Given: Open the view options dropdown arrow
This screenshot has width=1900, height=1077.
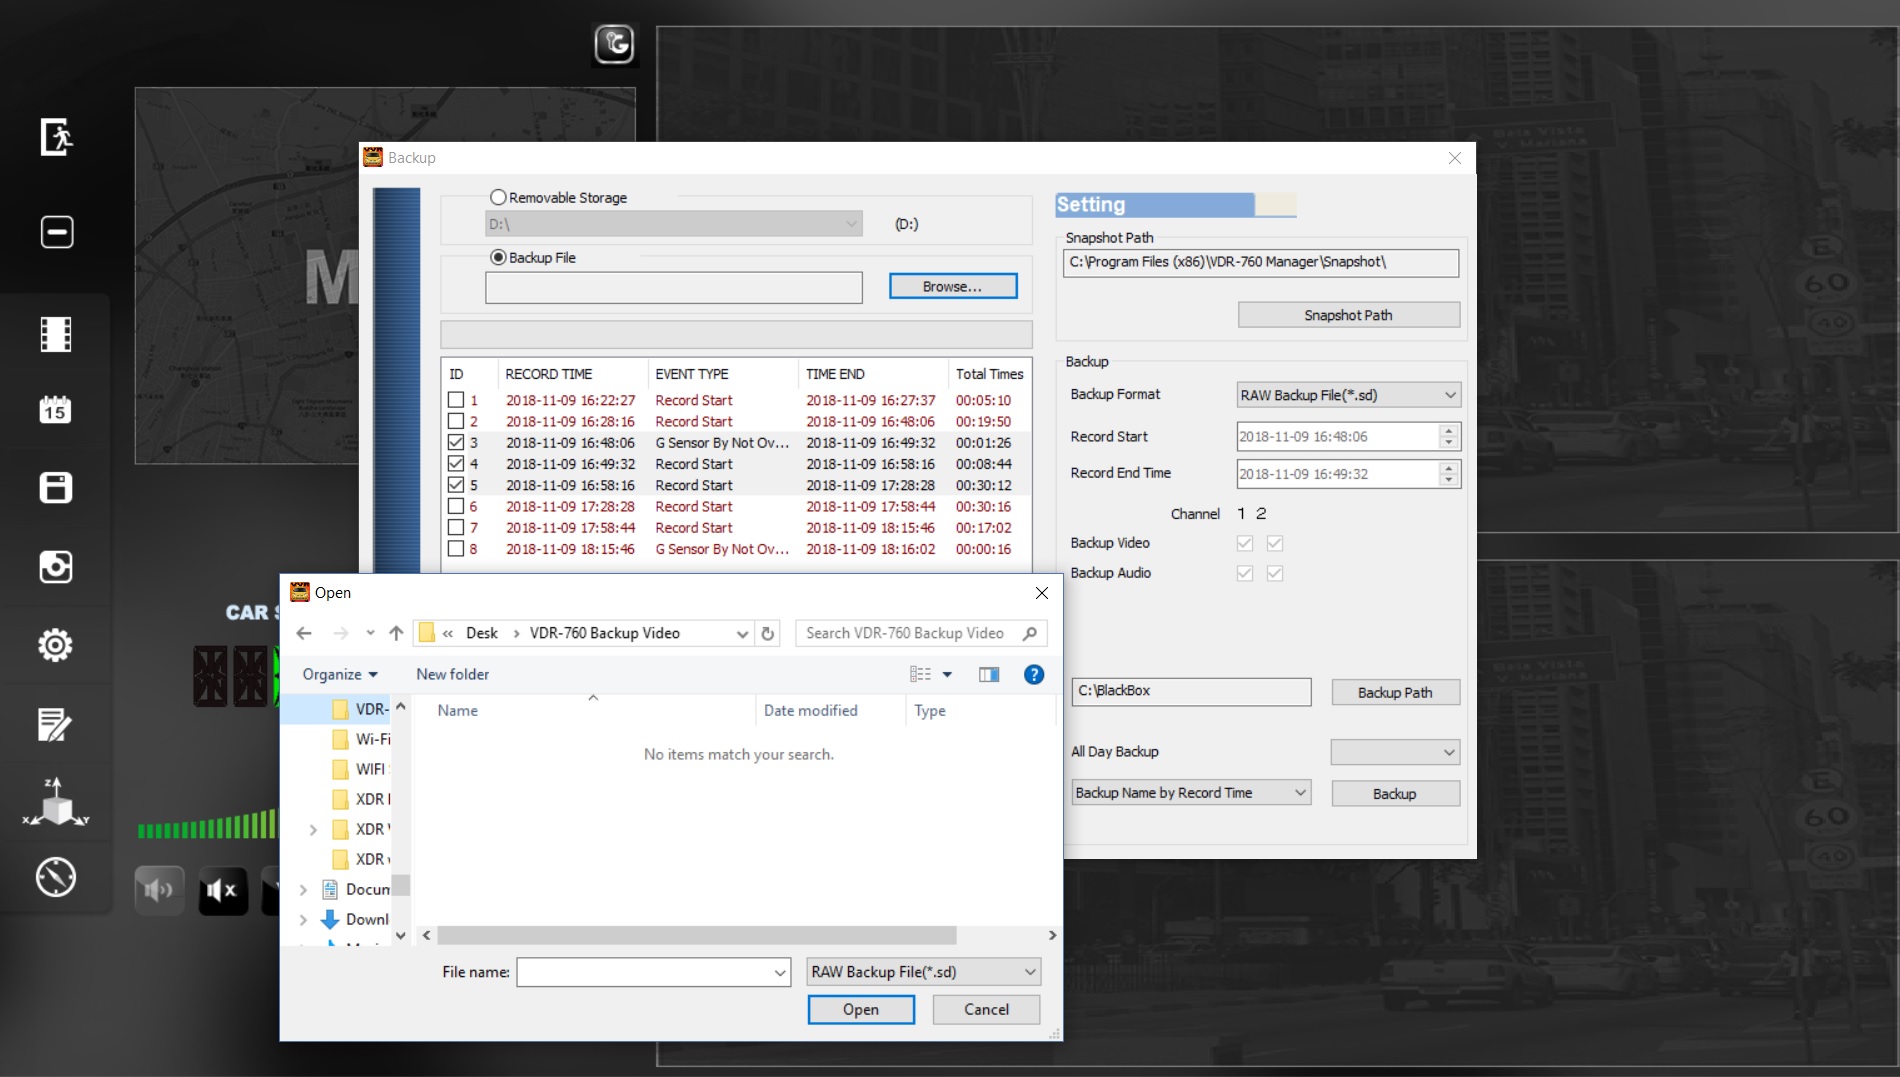Looking at the screenshot, I should point(947,674).
